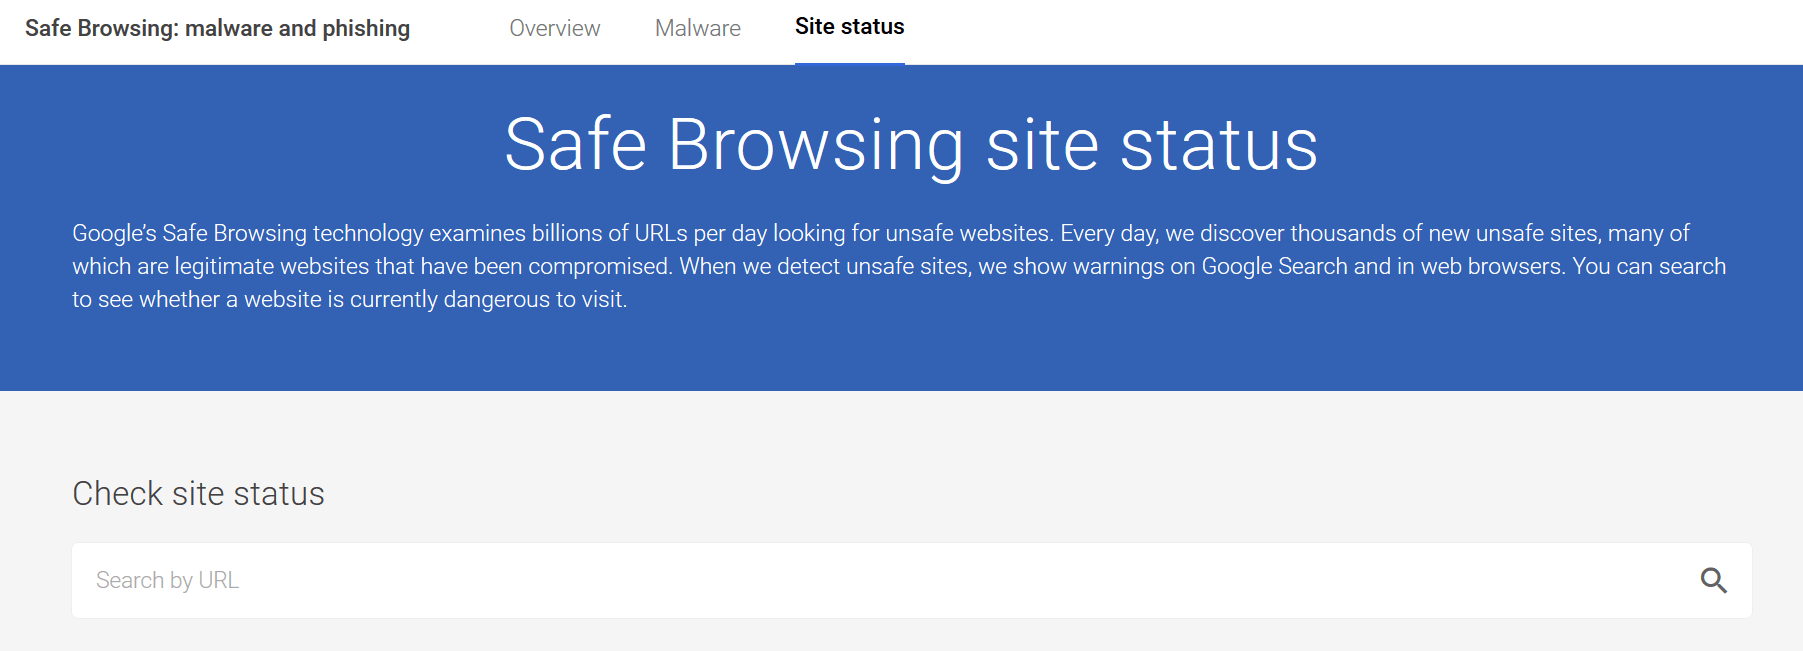
Task: Click the word "status" in the large heading
Action: tap(1218, 145)
